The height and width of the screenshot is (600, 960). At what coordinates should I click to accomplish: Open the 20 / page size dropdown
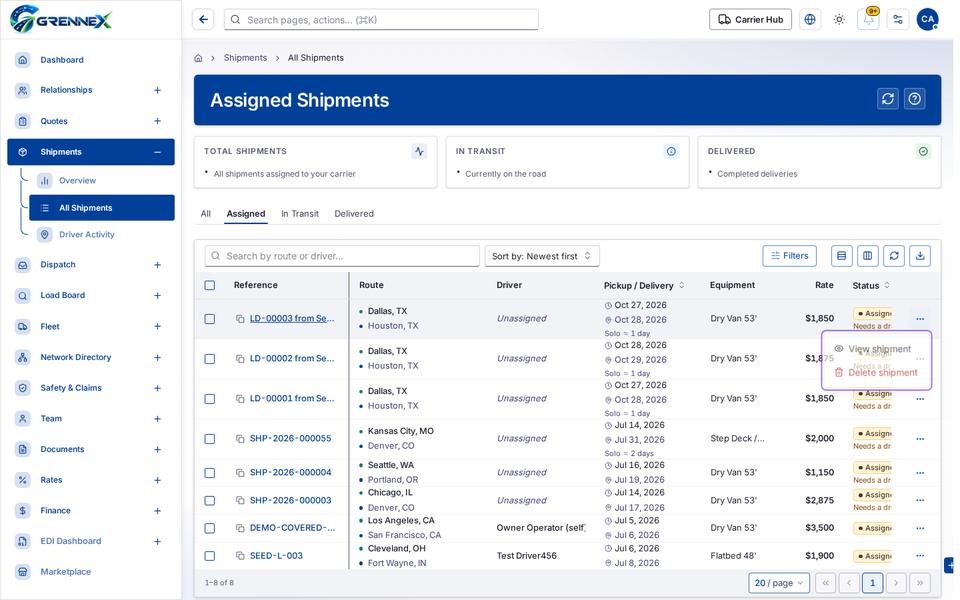(x=779, y=583)
